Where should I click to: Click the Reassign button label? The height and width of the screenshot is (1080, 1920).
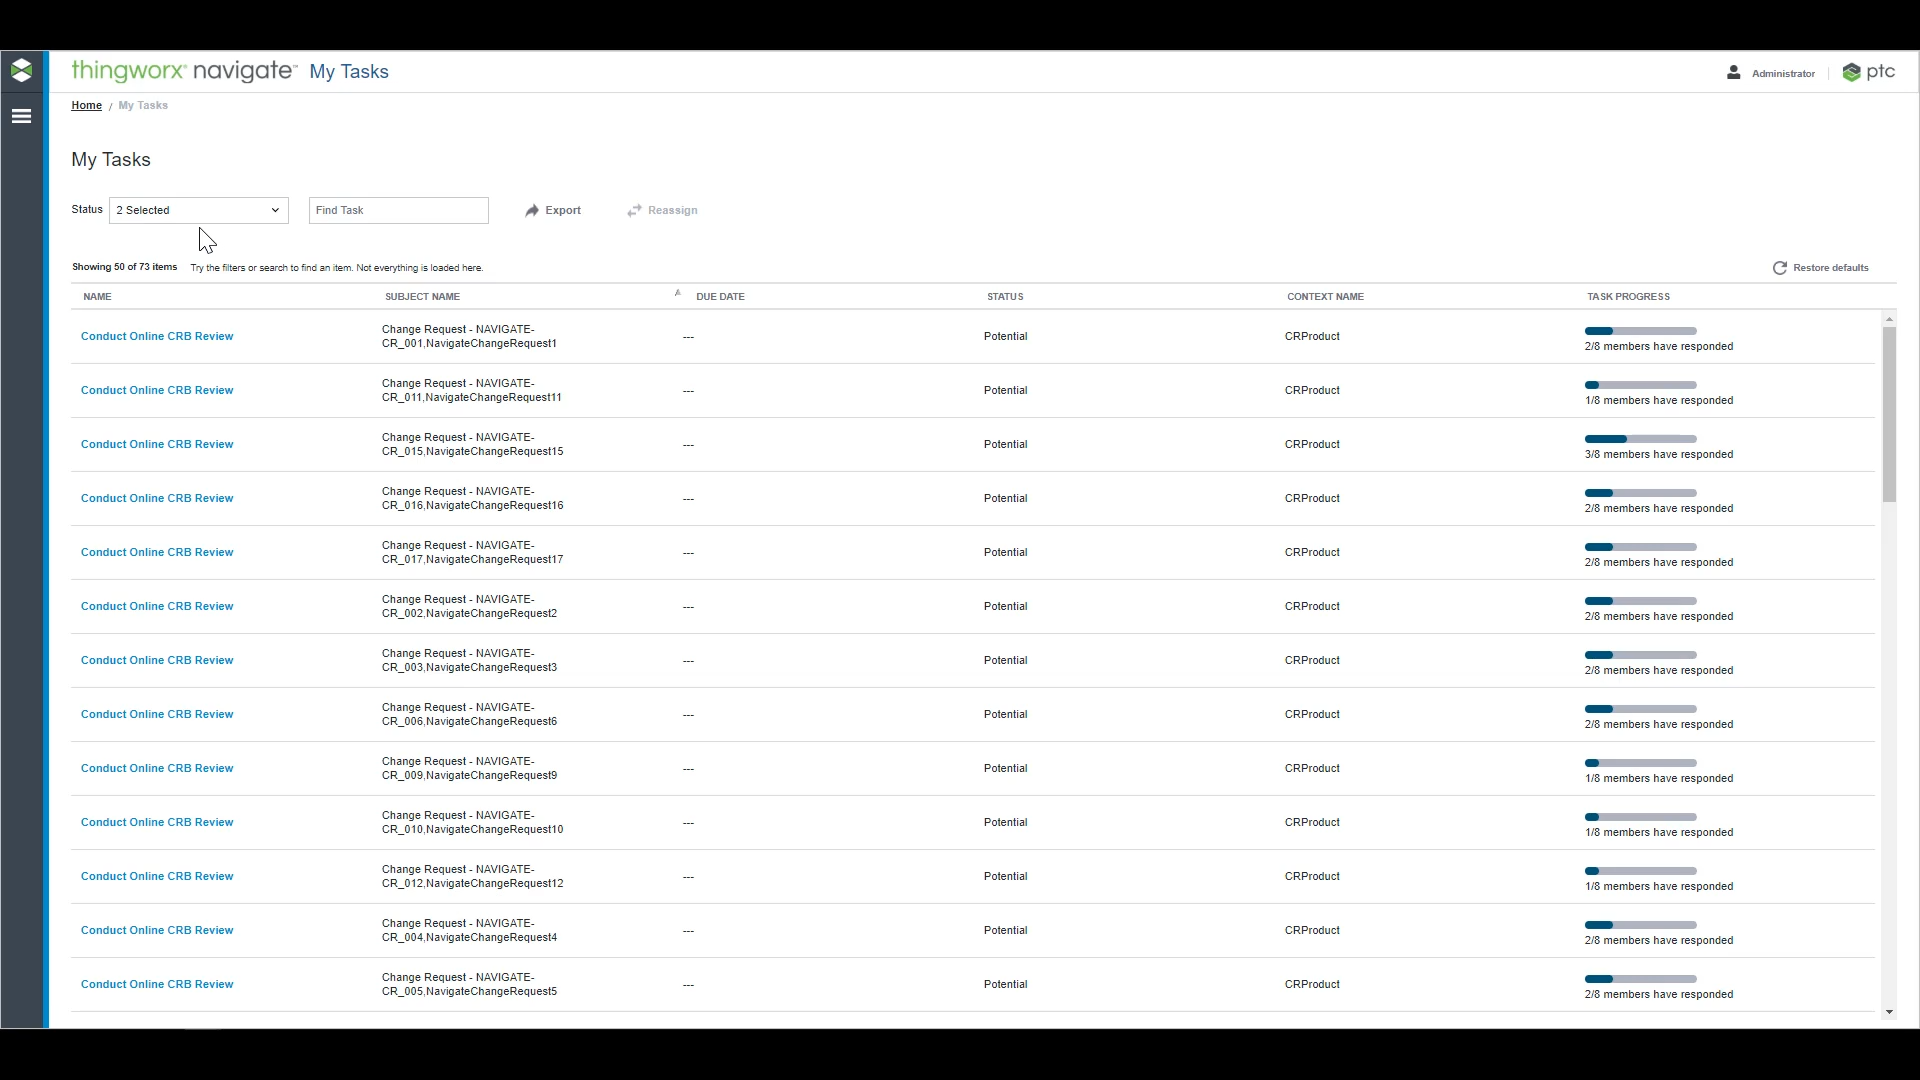(x=673, y=211)
